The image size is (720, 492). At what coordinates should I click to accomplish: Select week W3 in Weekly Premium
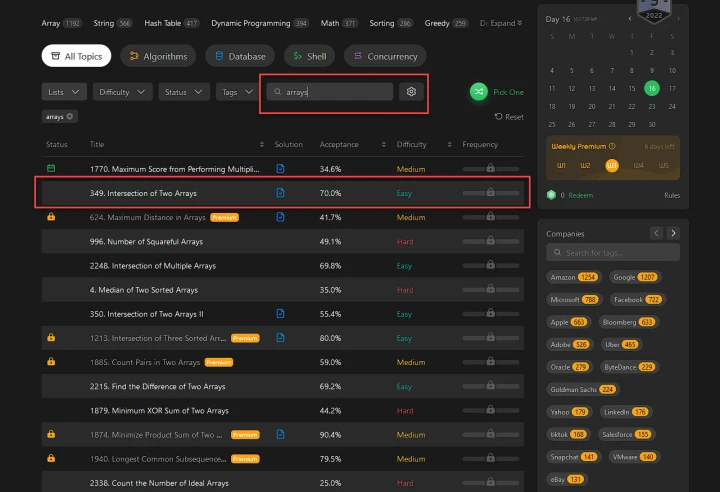(612, 165)
